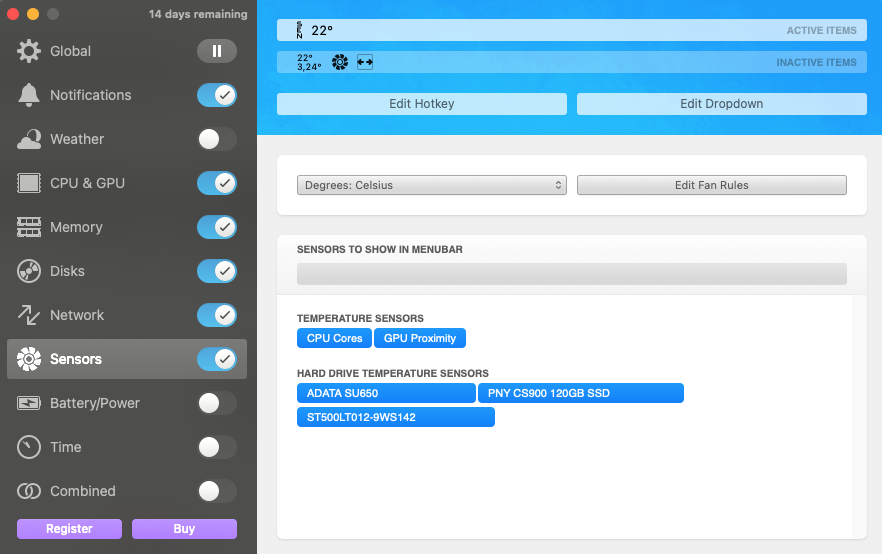Open the Degrees: Celsius dropdown
The width and height of the screenshot is (882, 554).
pyautogui.click(x=431, y=185)
